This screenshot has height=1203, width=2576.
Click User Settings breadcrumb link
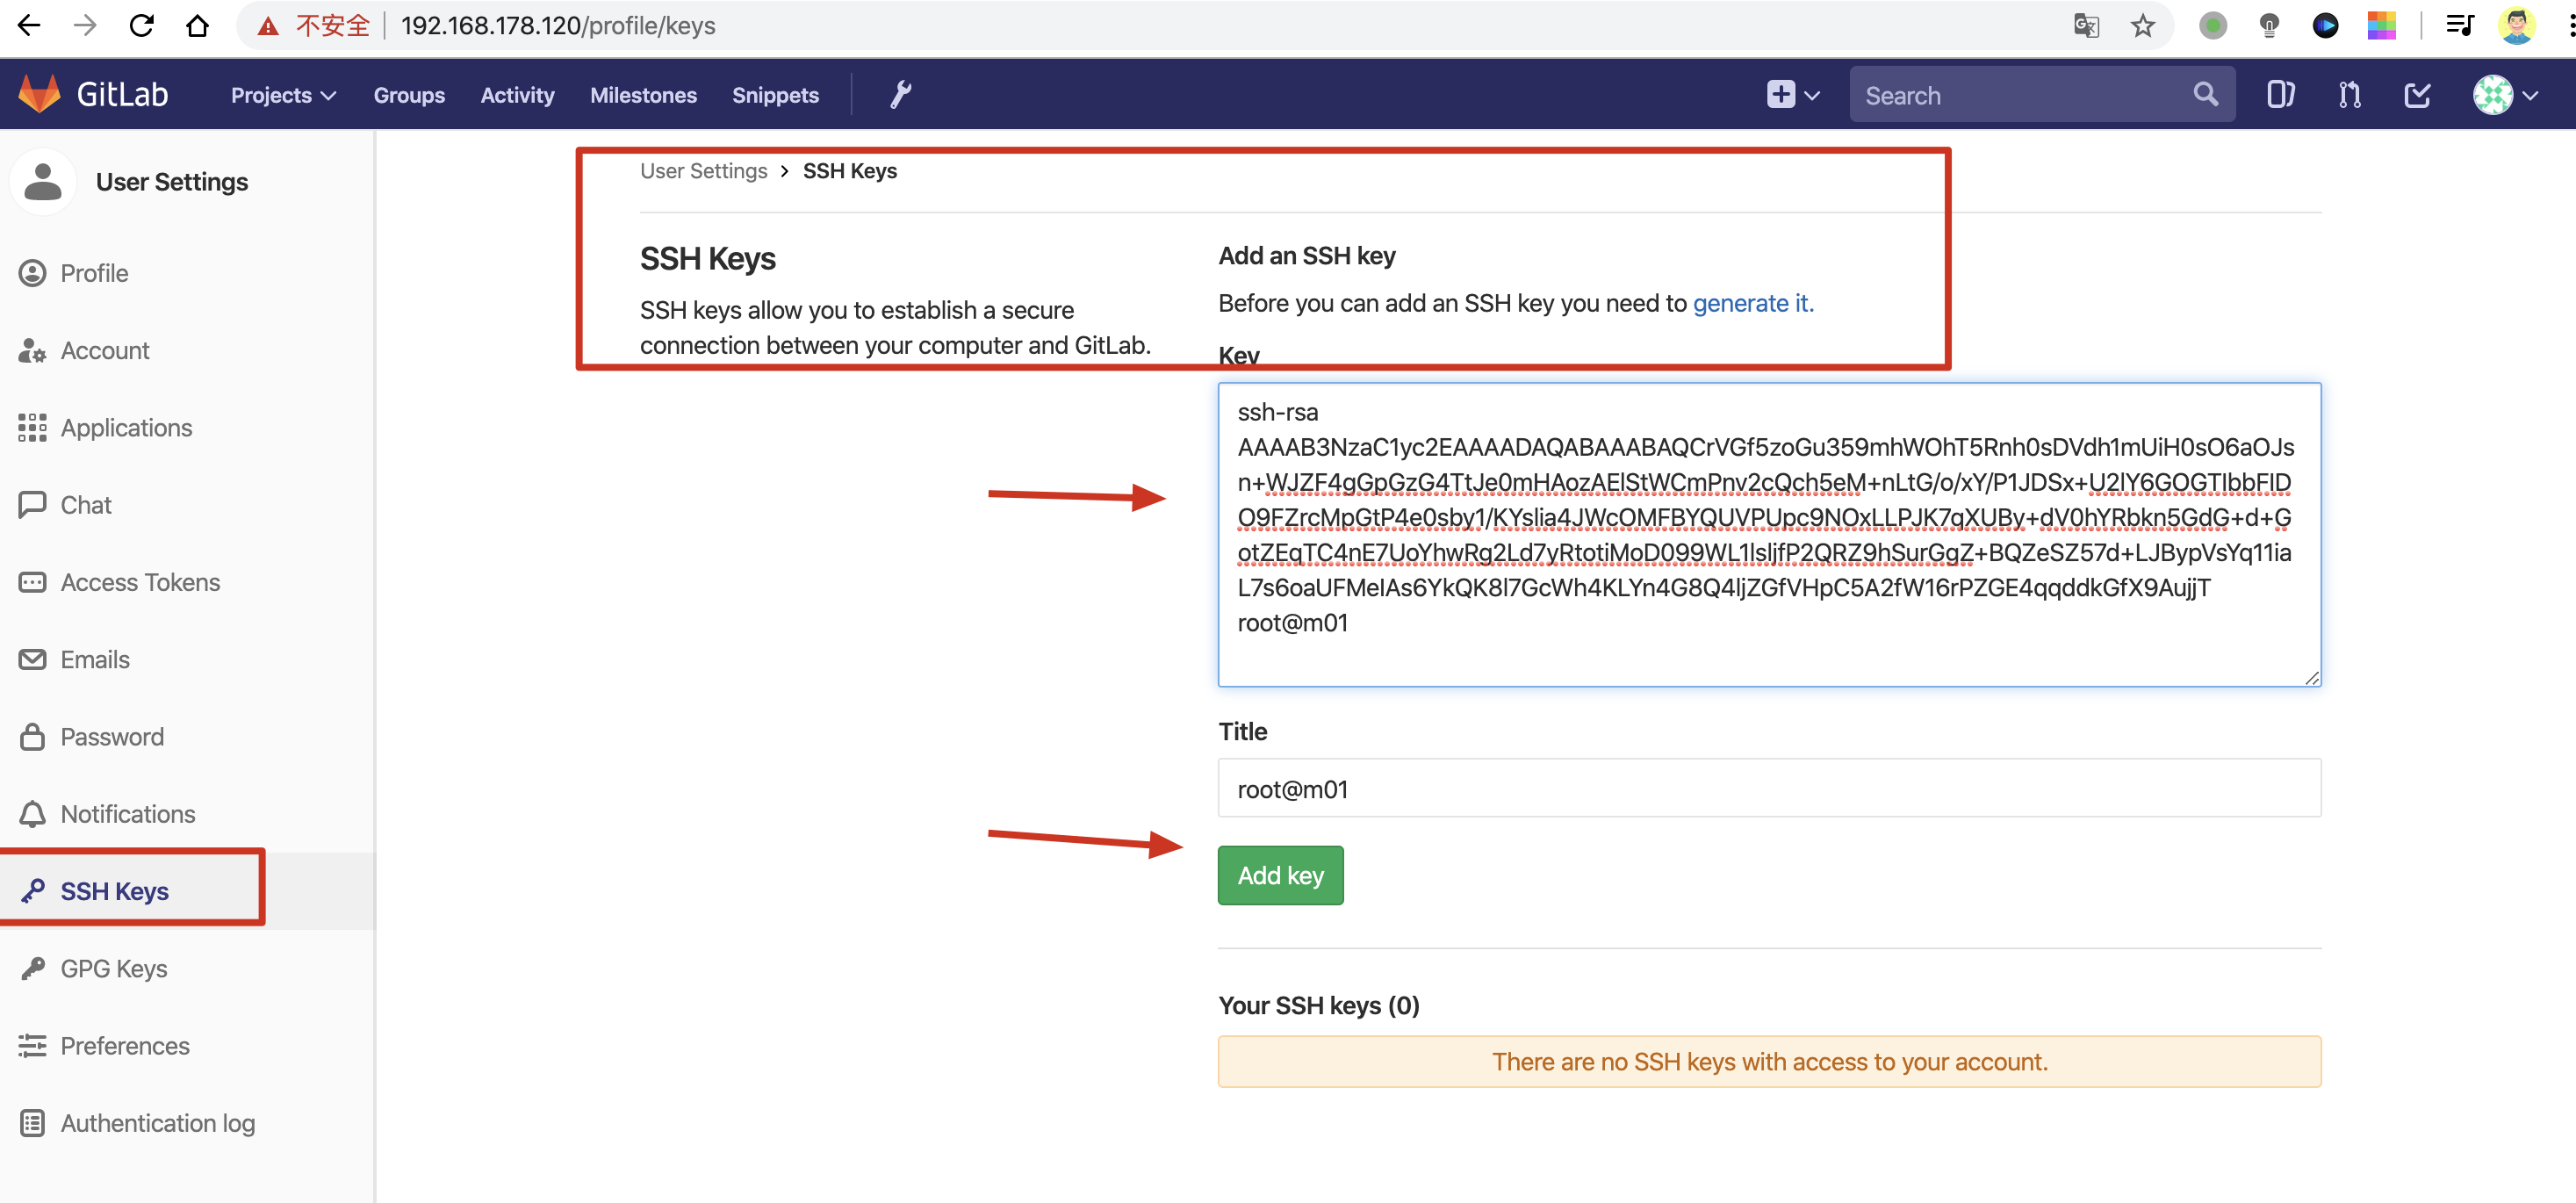[703, 171]
